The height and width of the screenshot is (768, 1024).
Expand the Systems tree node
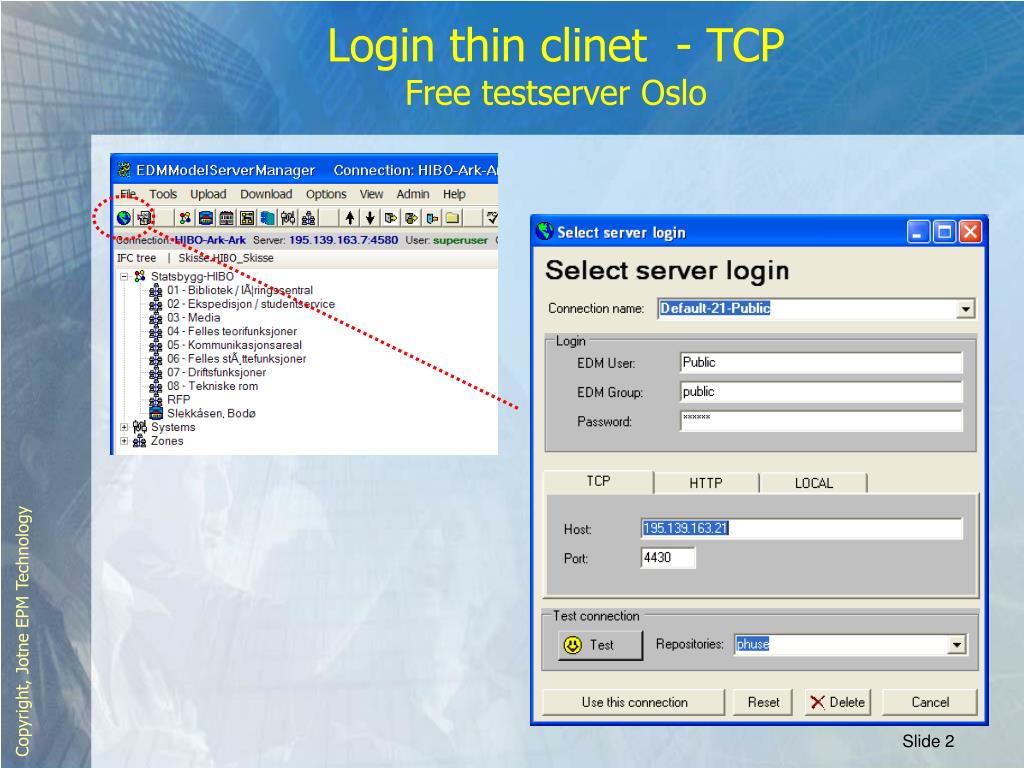click(x=124, y=427)
